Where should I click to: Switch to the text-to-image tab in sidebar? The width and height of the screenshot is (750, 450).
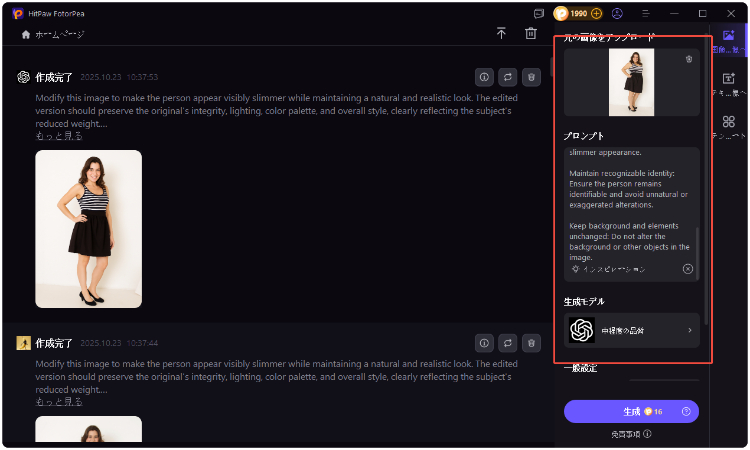point(729,84)
